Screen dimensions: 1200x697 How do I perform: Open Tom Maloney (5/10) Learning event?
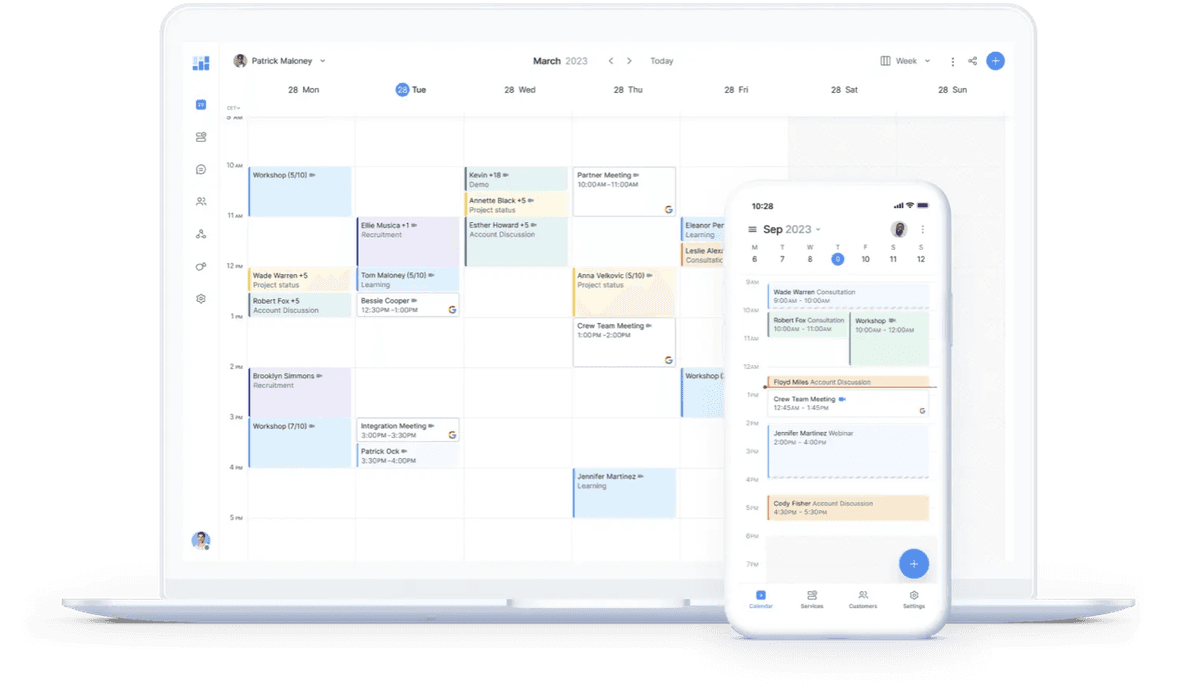[x=408, y=279]
